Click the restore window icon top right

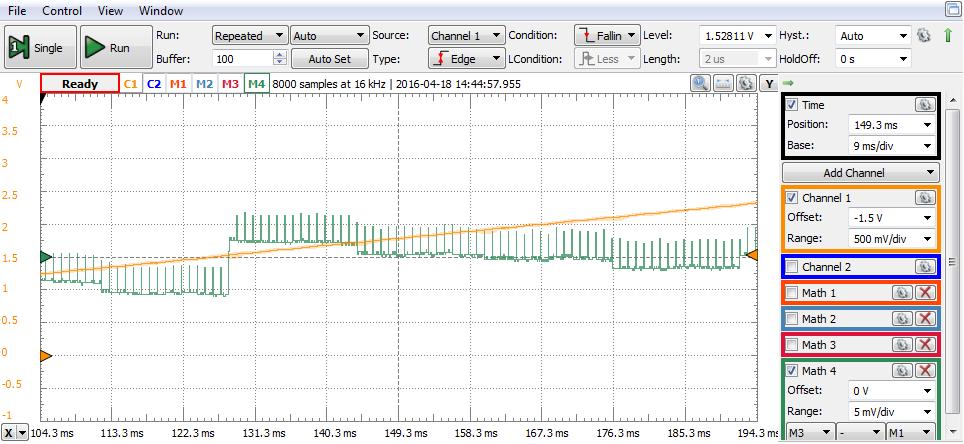[x=952, y=9]
